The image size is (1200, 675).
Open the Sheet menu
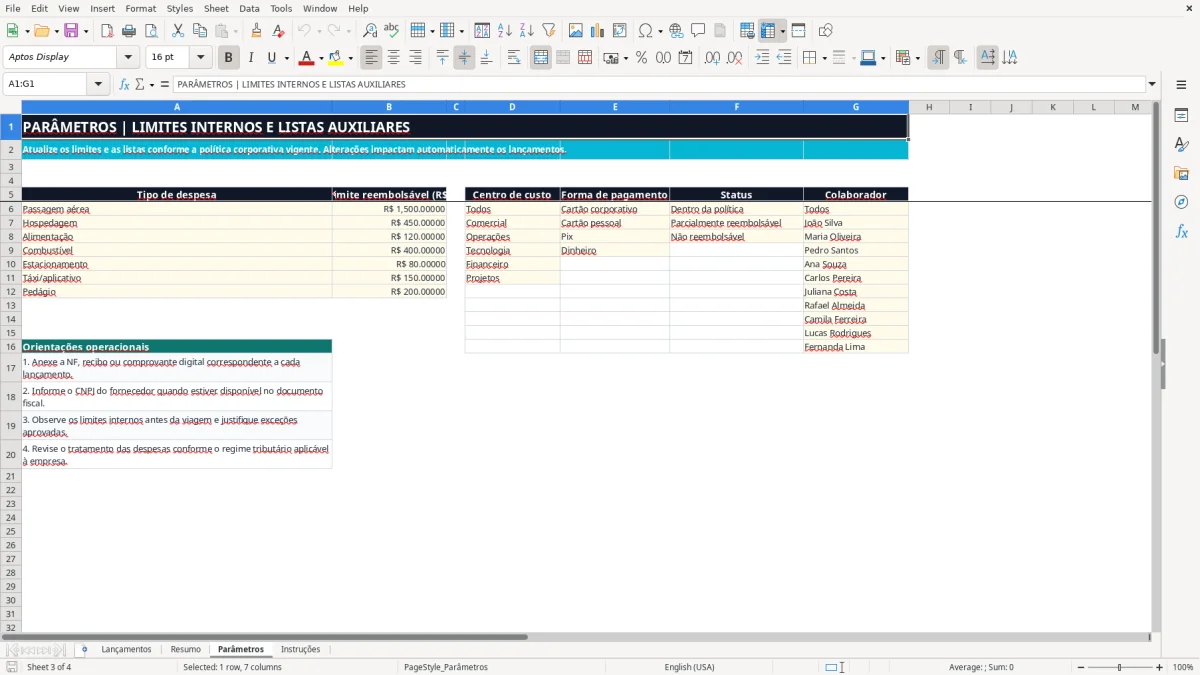[216, 8]
